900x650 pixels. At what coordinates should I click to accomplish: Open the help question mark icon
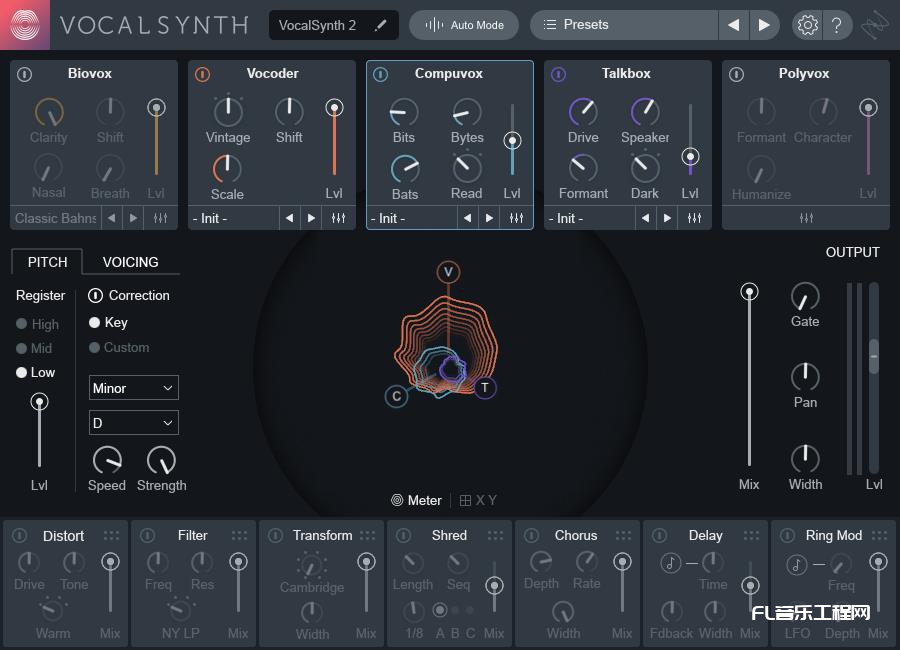tap(838, 25)
